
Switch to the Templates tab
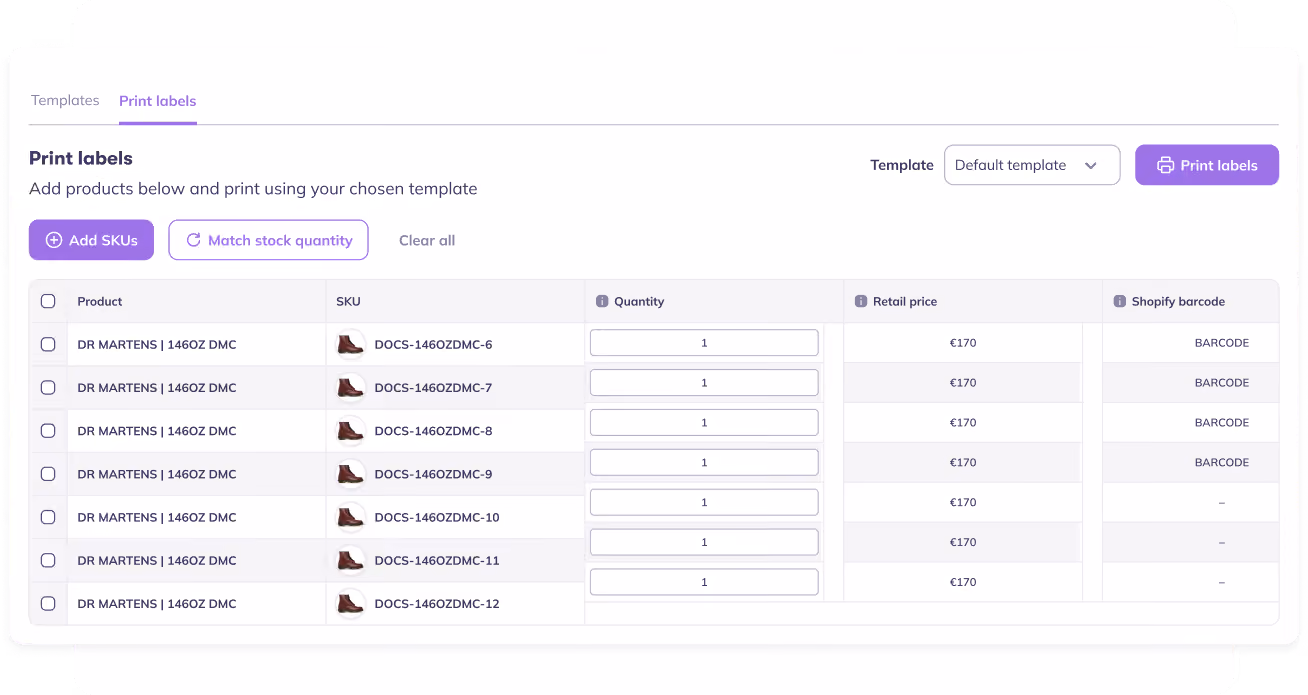tap(65, 100)
